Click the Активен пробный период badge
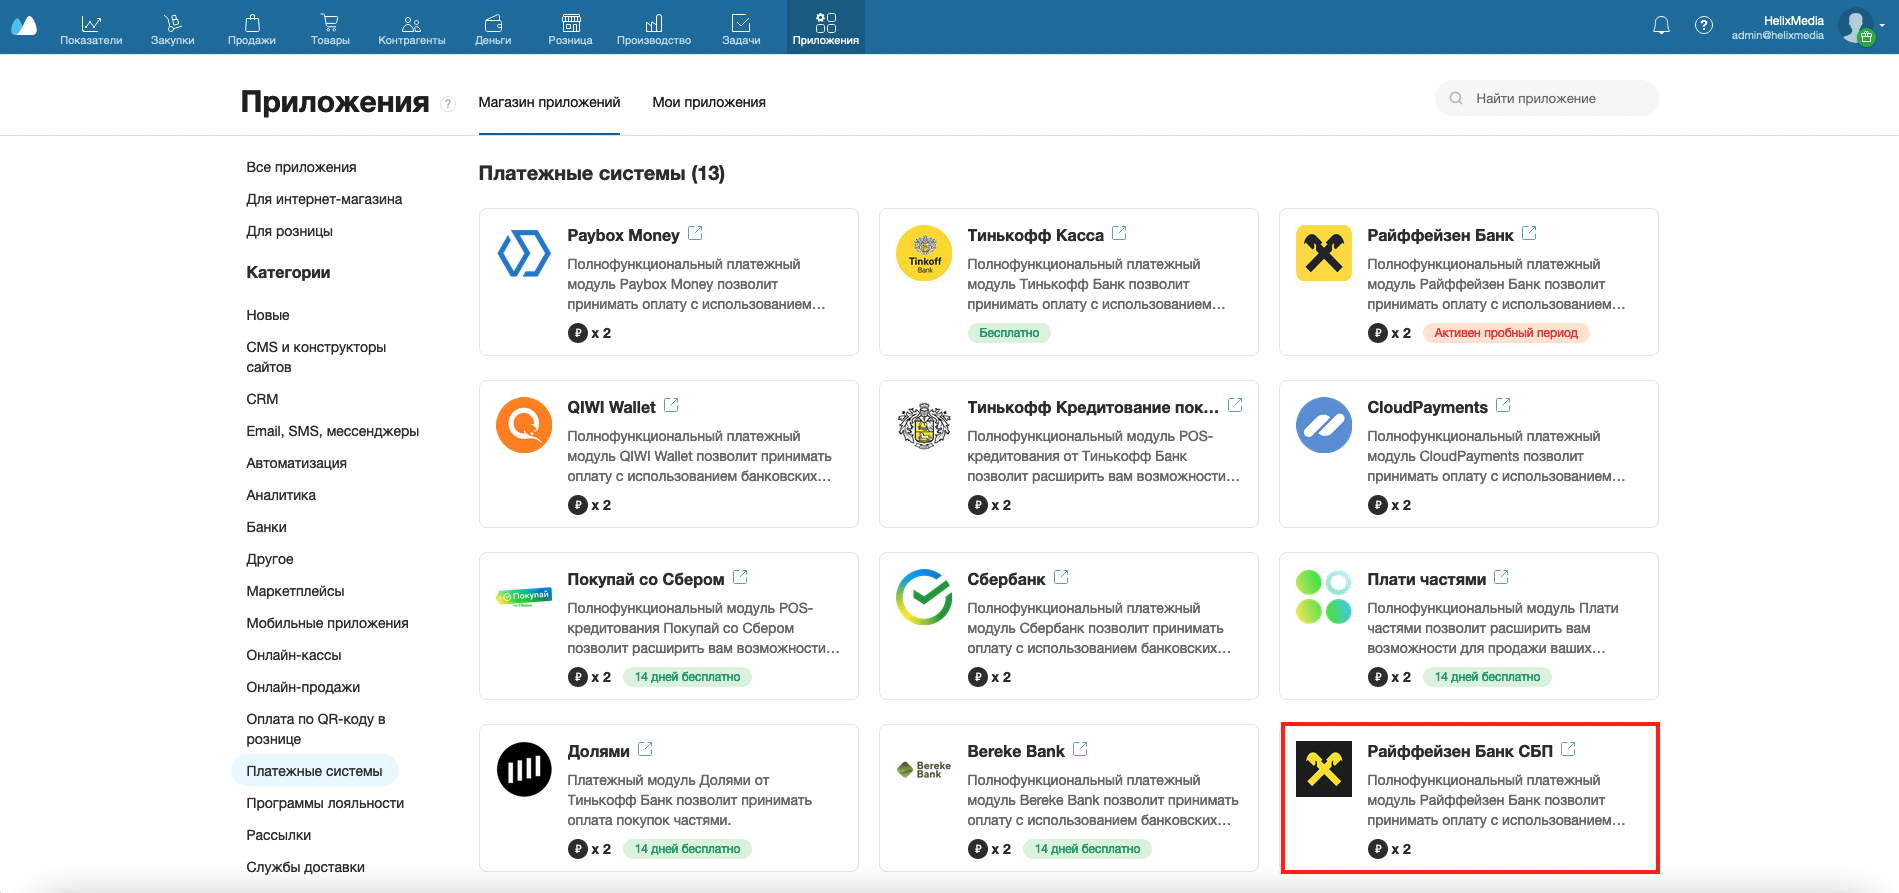This screenshot has height=893, width=1899. click(1506, 333)
